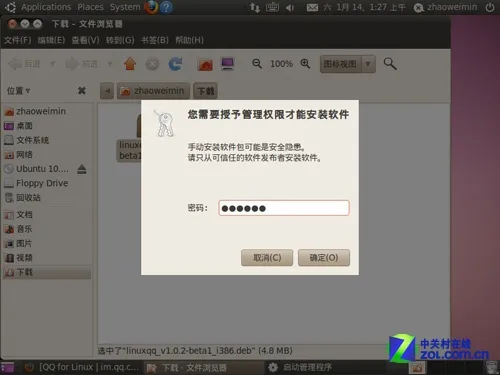
Task: Open the 转到(G) menu
Action: click(x=120, y=40)
